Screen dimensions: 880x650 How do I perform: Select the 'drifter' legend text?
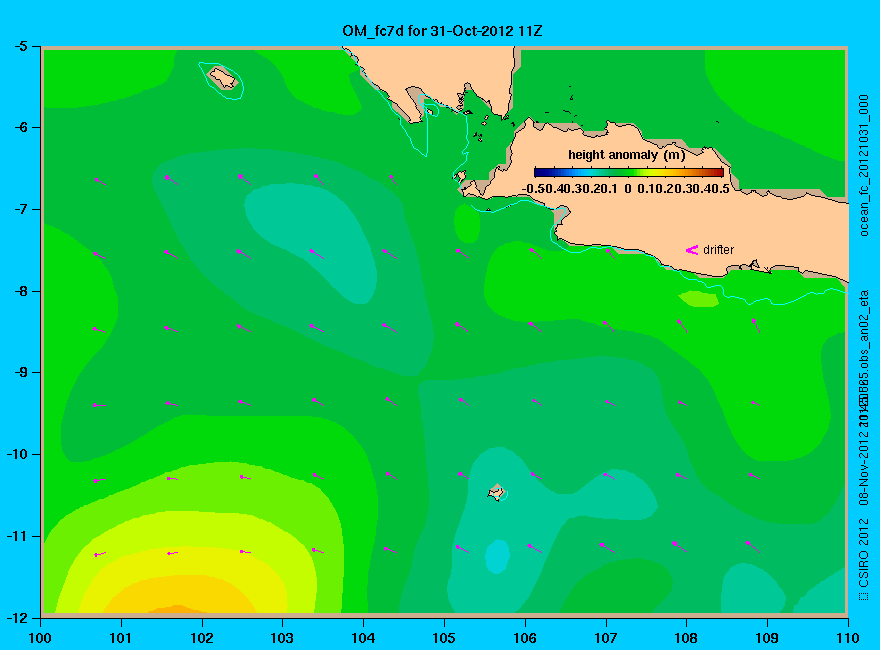click(x=718, y=250)
